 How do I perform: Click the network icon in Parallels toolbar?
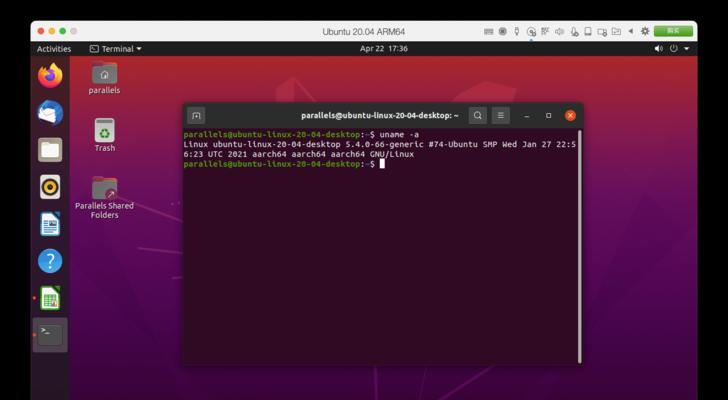tap(545, 32)
